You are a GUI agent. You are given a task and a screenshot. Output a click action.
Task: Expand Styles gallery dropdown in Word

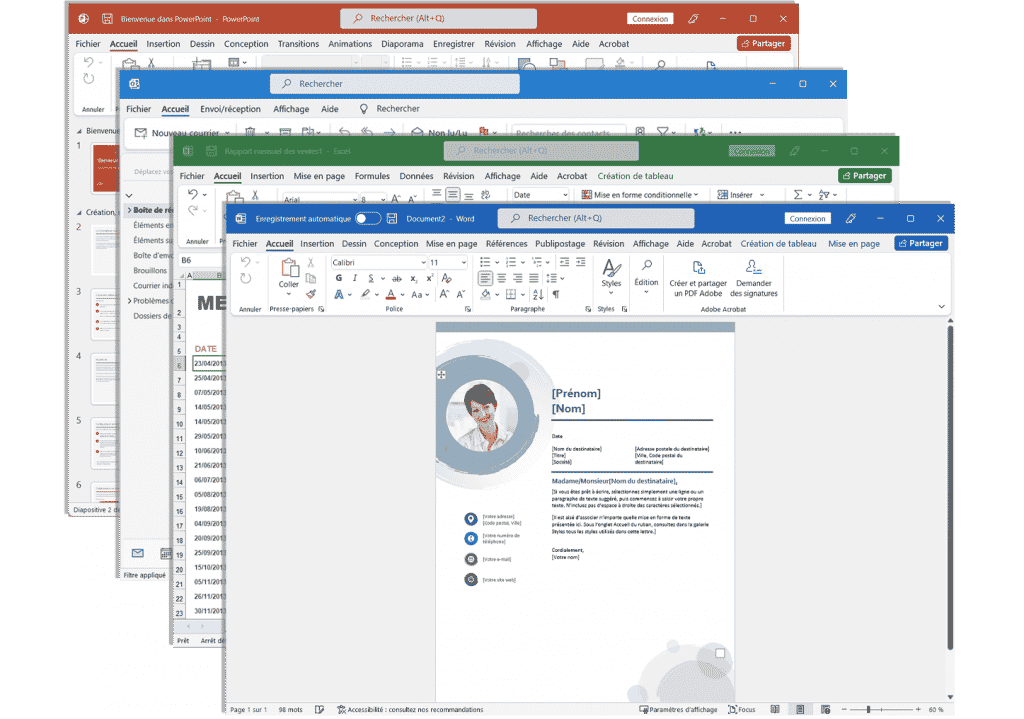tap(611, 293)
